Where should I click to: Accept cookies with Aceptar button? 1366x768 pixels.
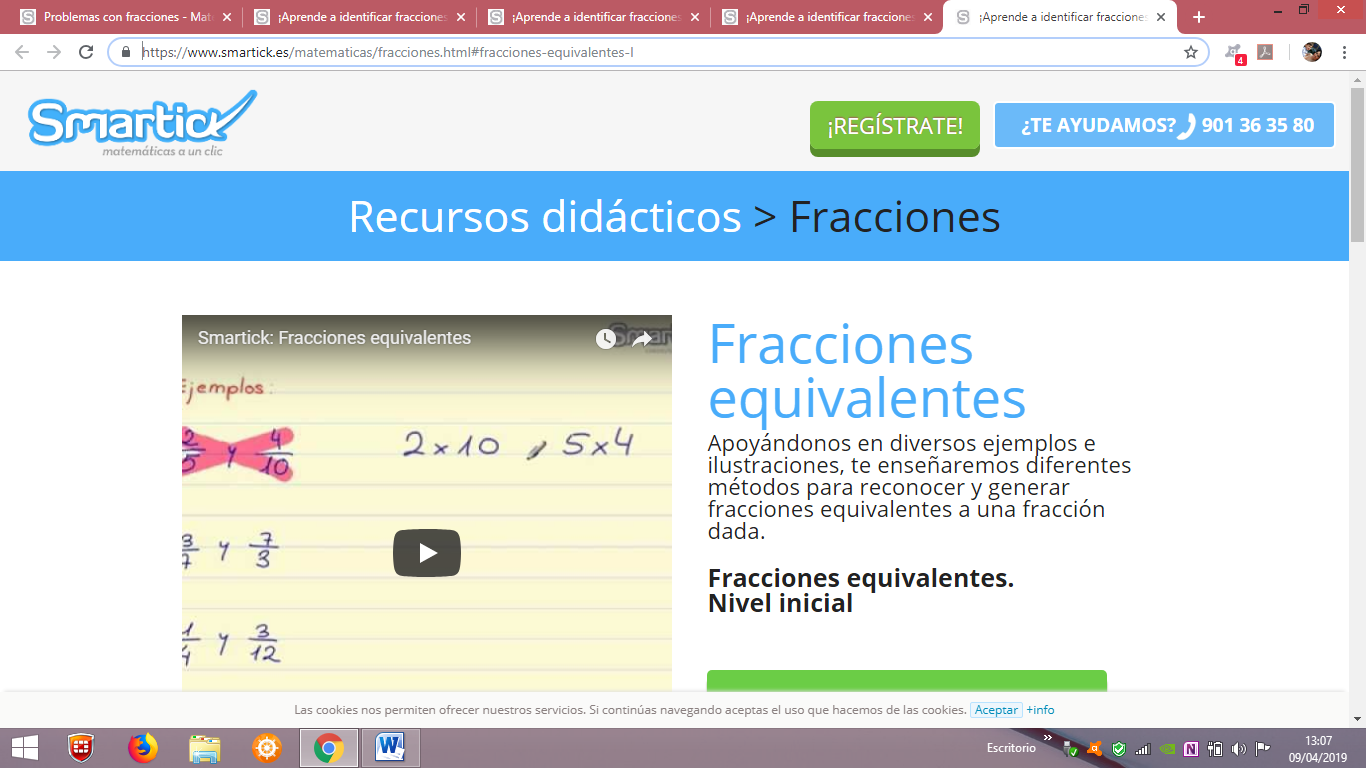[x=996, y=710]
